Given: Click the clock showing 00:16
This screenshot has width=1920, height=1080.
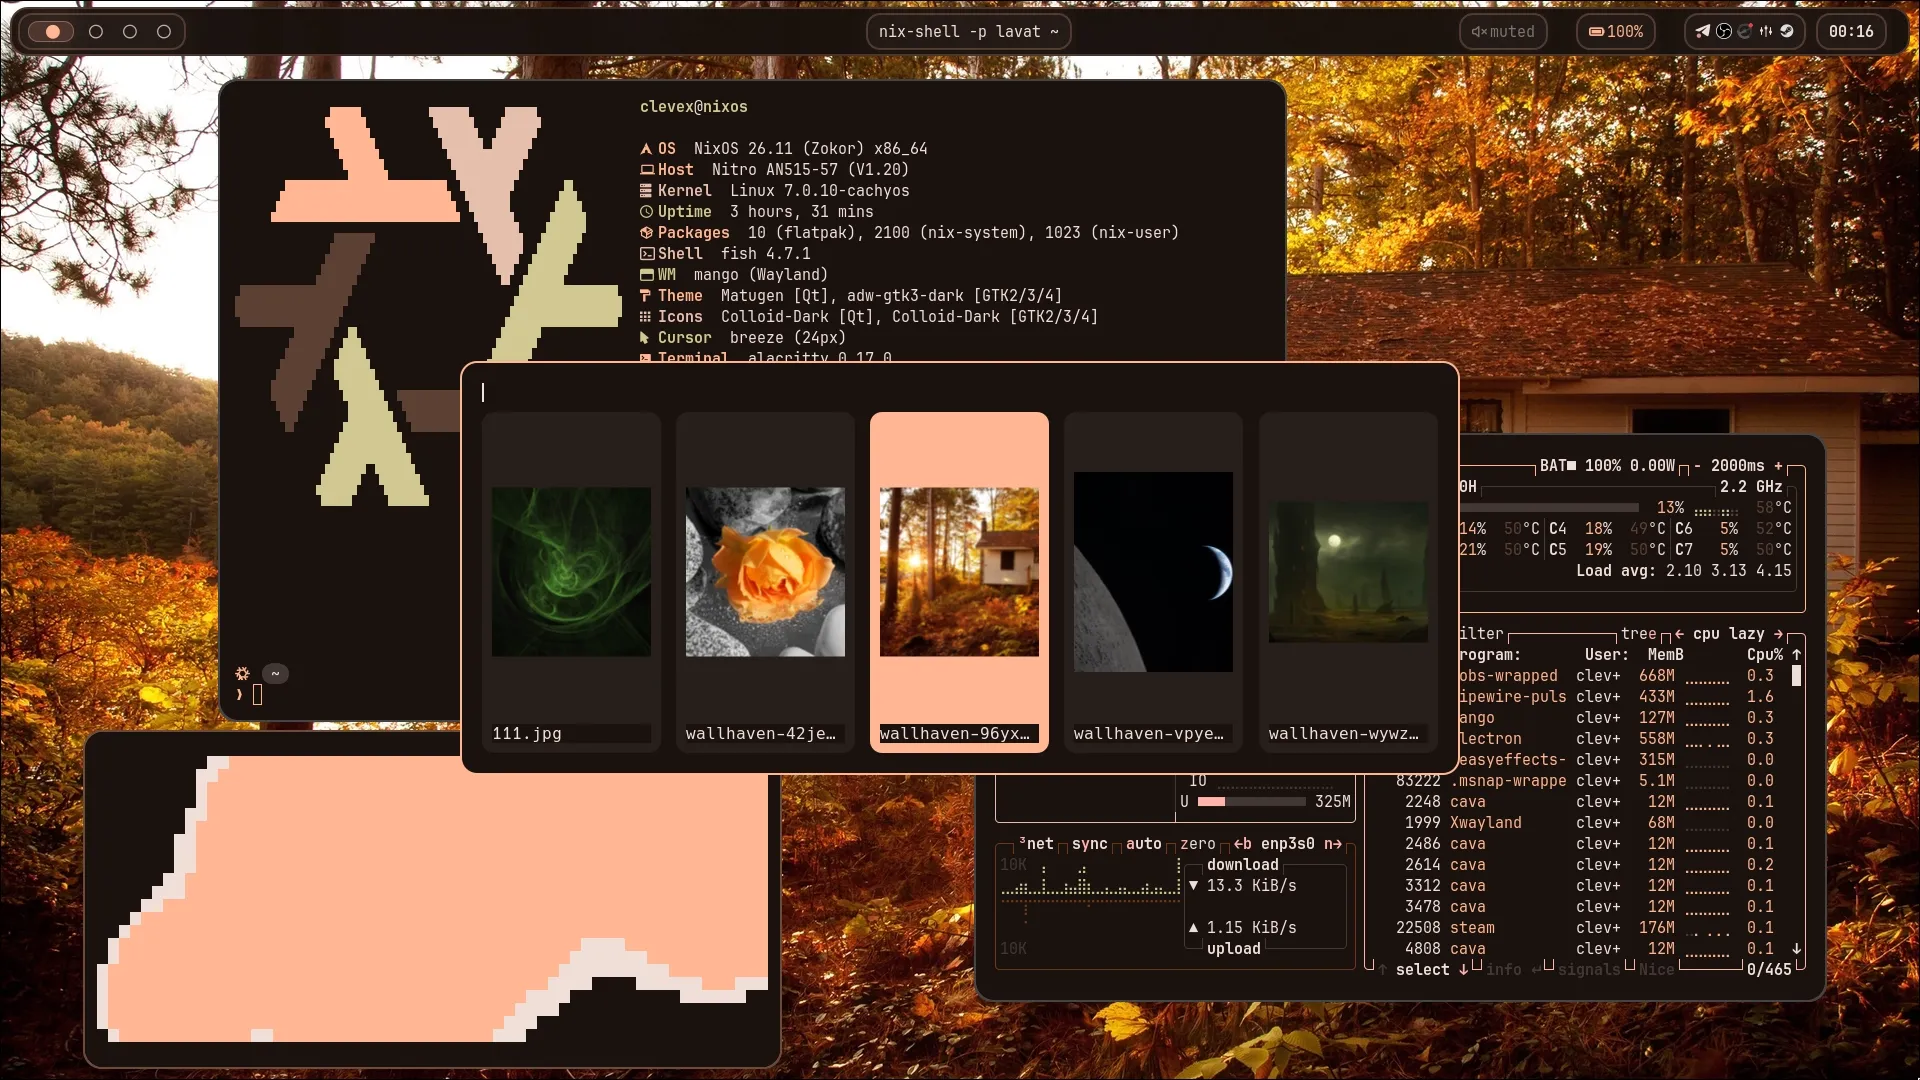Looking at the screenshot, I should click(1851, 32).
